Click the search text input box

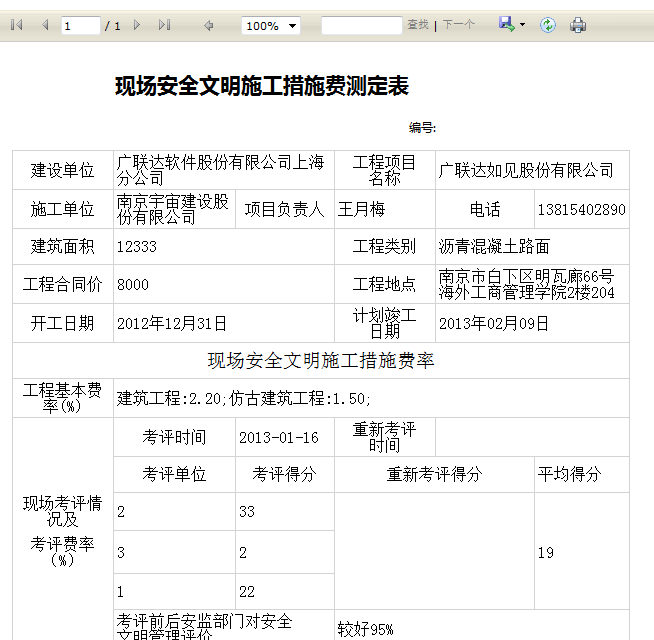pos(361,25)
